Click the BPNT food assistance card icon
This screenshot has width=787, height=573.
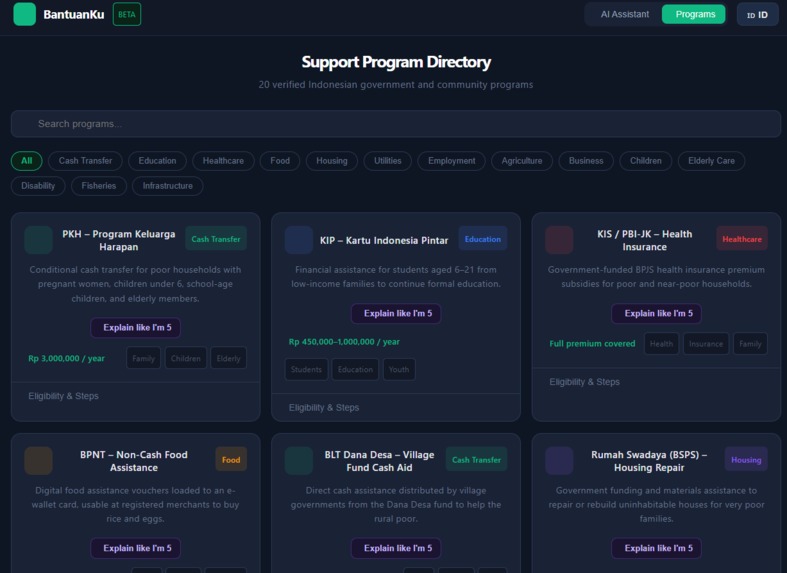pyautogui.click(x=38, y=461)
